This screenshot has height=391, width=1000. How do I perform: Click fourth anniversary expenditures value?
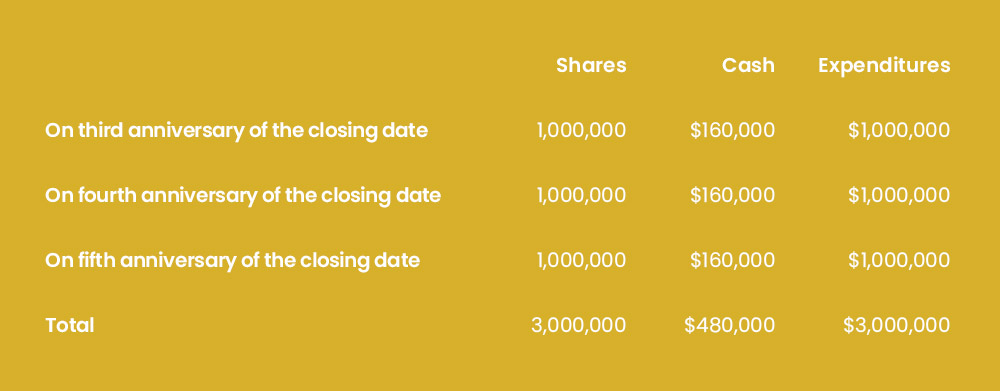point(899,195)
